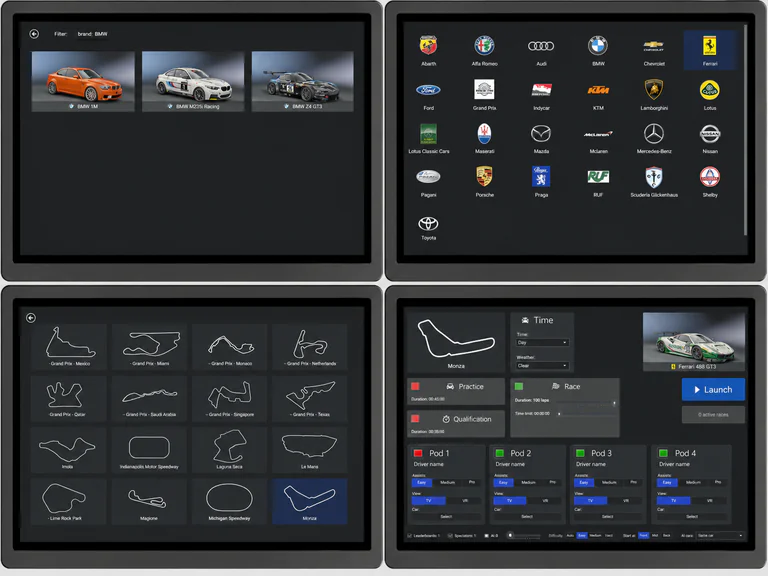This screenshot has width=768, height=576.
Task: Choose the Lotus Classic Cars logo
Action: click(x=428, y=134)
